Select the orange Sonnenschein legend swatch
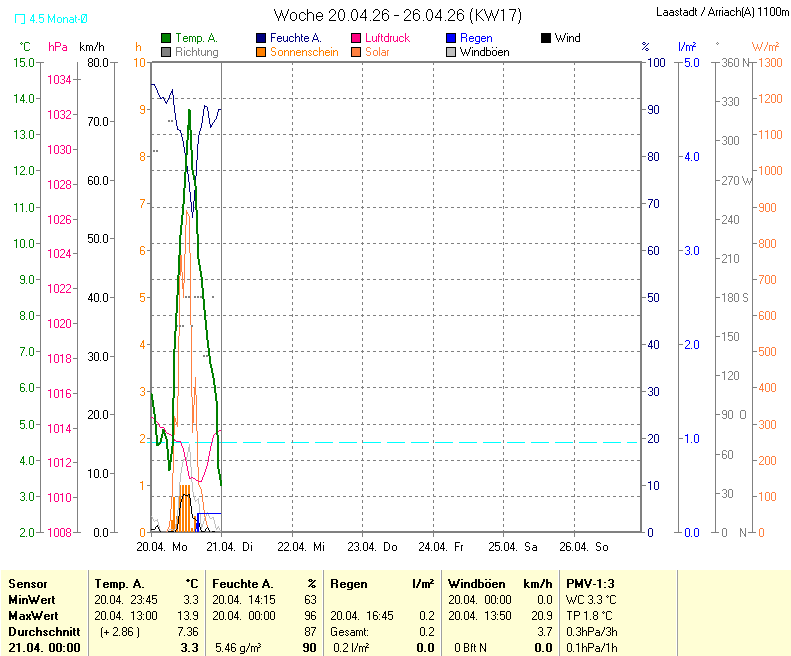This screenshot has height=656, width=791. pos(261,52)
